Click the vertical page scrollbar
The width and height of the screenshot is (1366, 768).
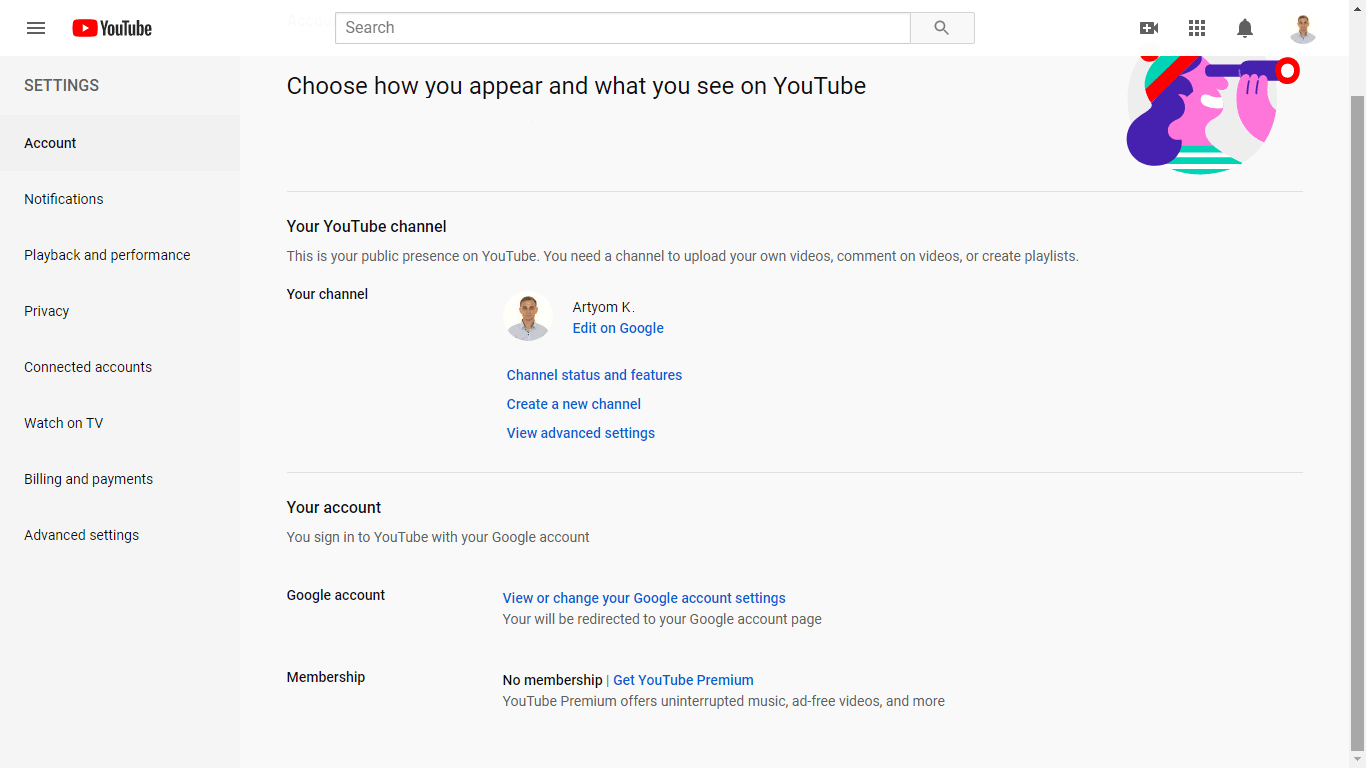[x=1357, y=400]
